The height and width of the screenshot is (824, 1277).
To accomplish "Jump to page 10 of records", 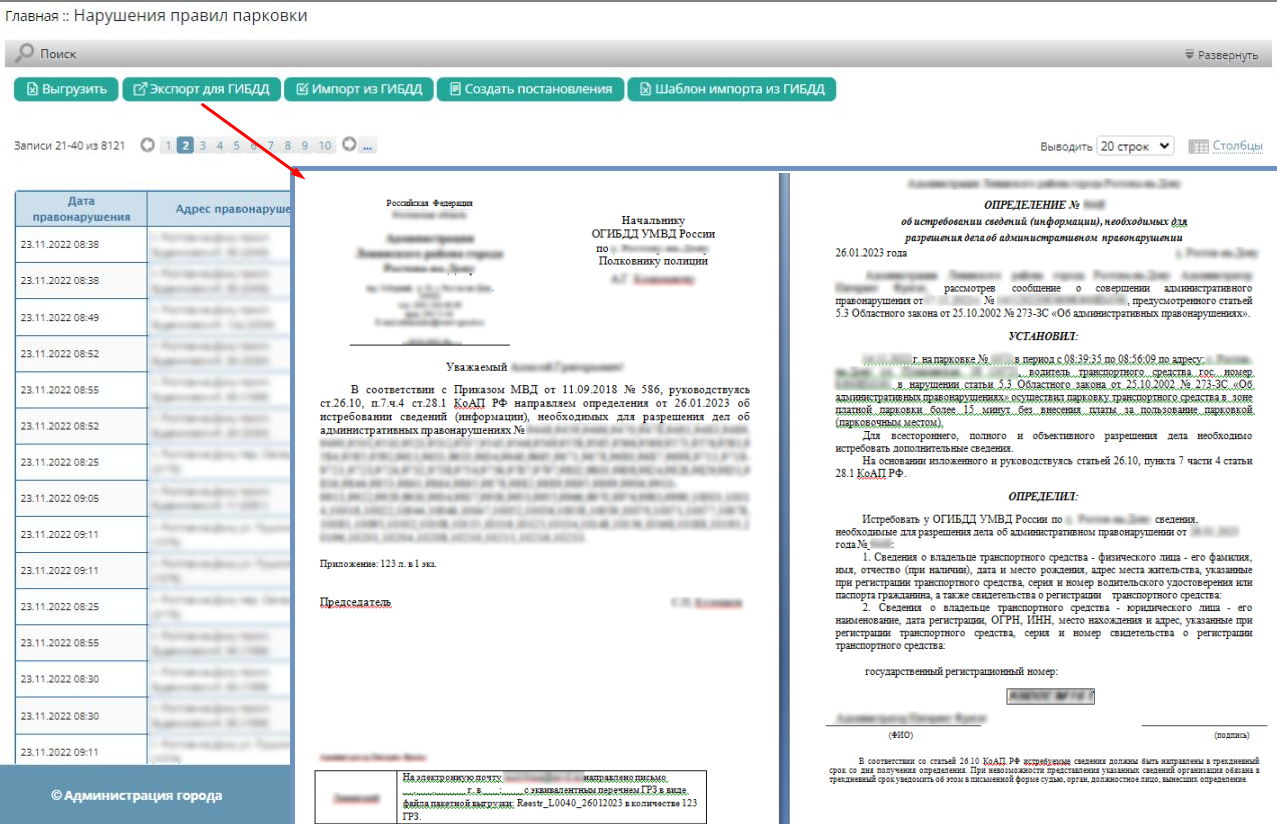I will [x=325, y=146].
